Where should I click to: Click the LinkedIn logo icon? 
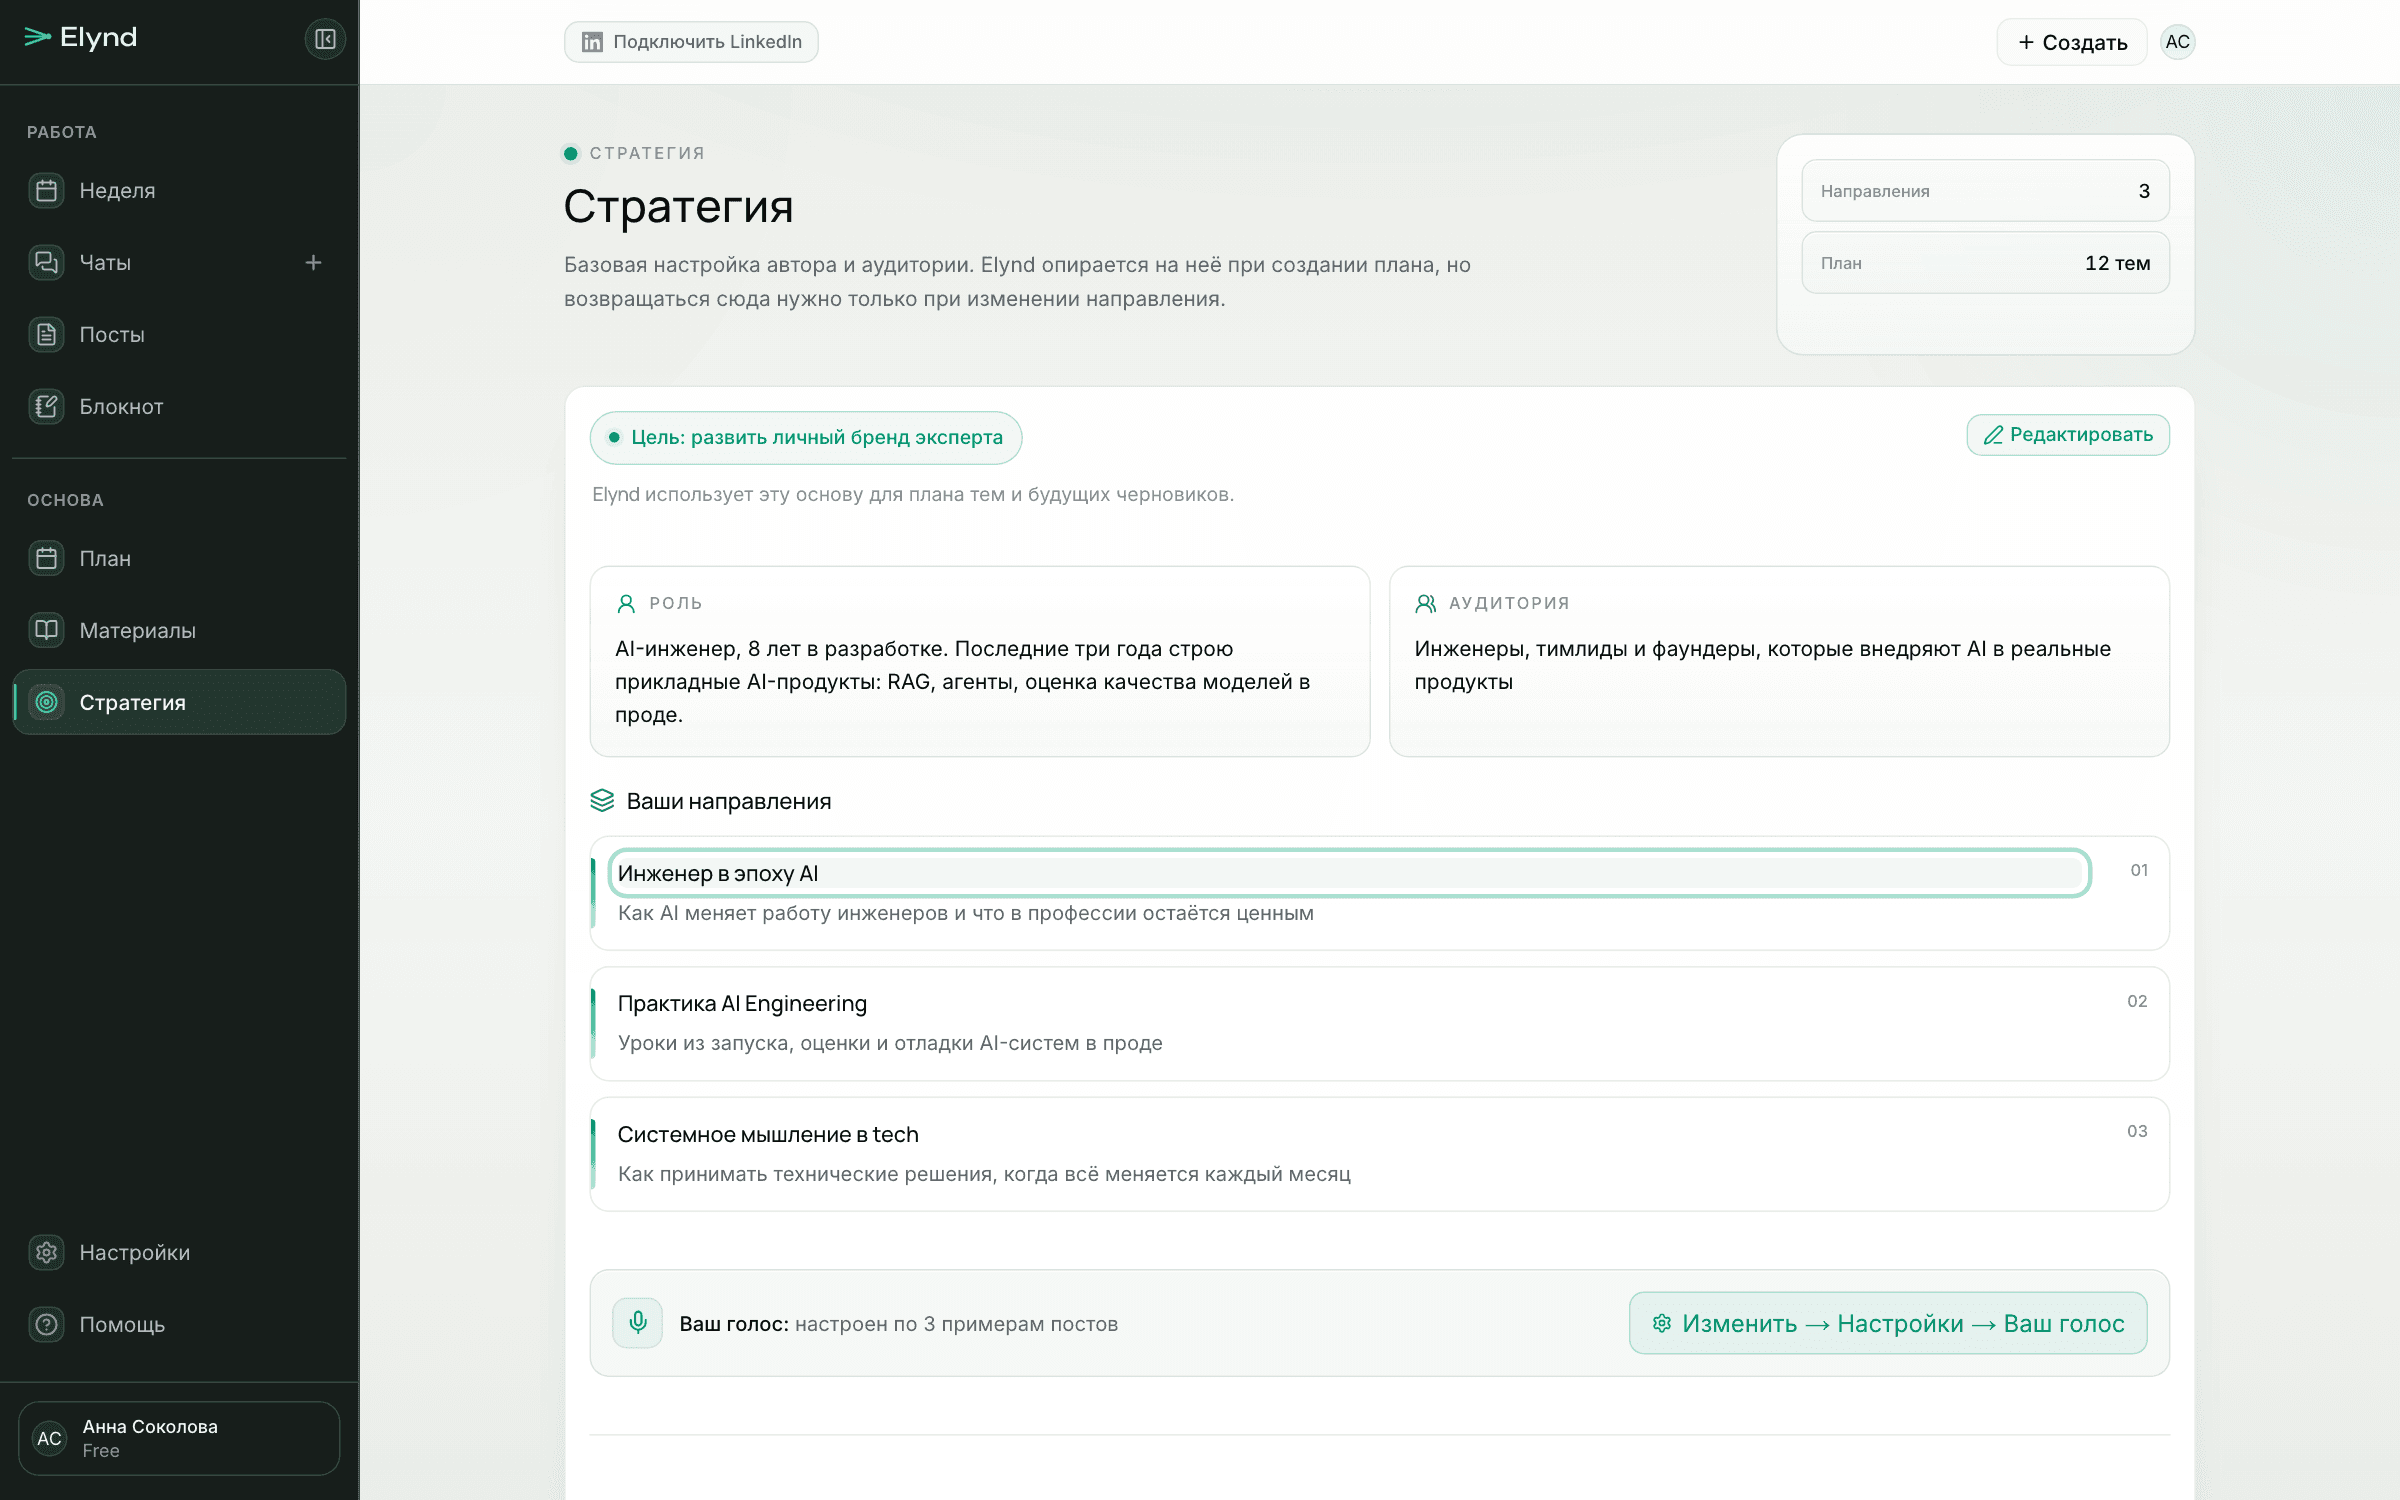click(x=592, y=42)
